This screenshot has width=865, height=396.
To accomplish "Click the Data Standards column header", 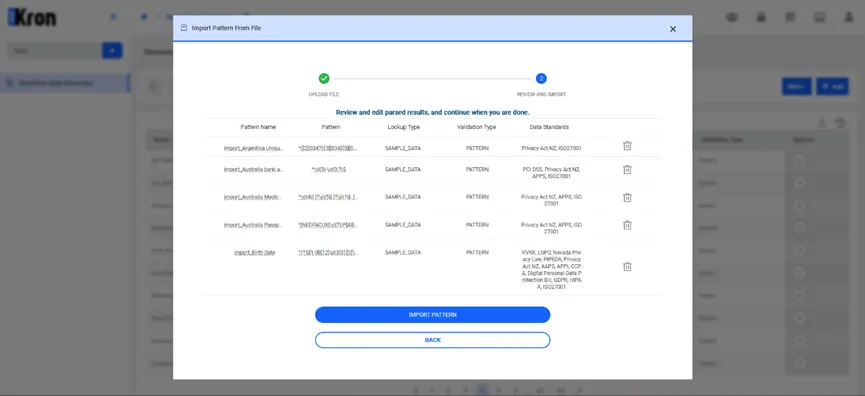I will click(x=549, y=127).
